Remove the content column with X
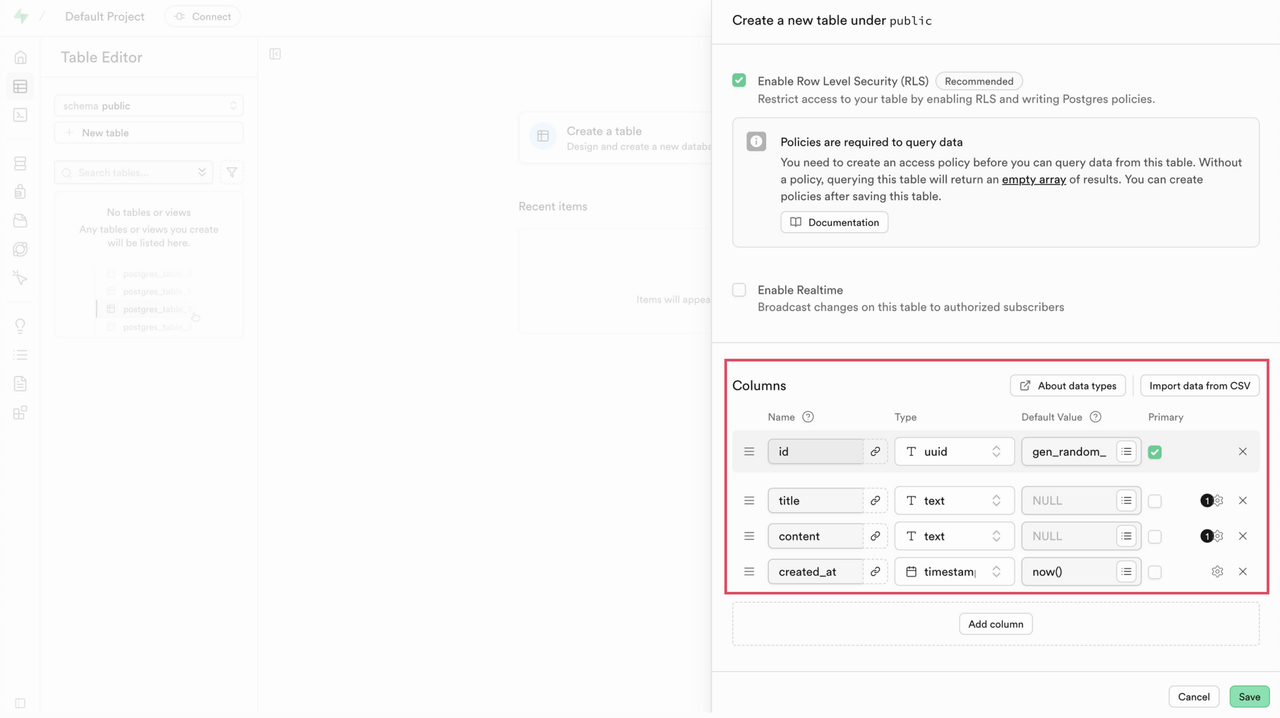 tap(1242, 536)
